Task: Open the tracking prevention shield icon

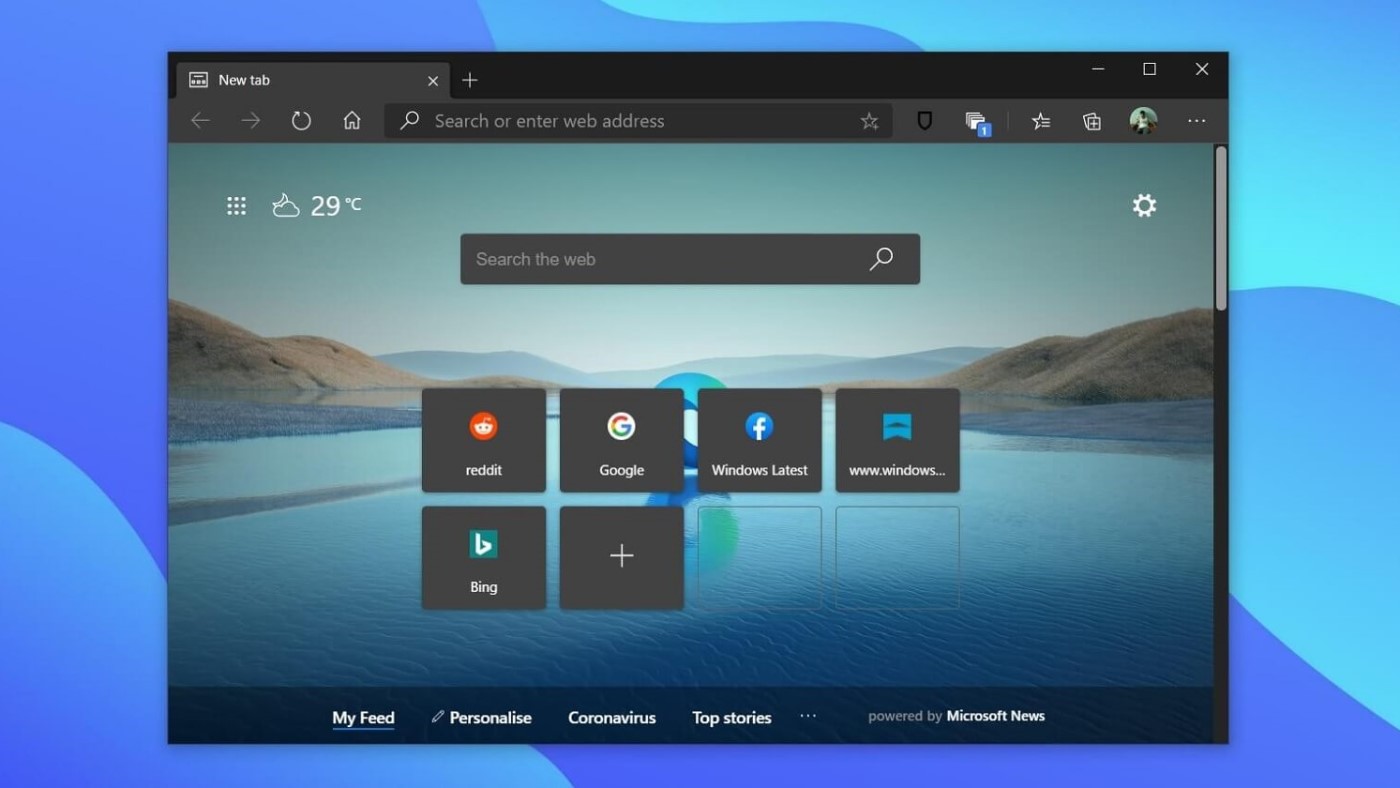Action: click(x=925, y=121)
